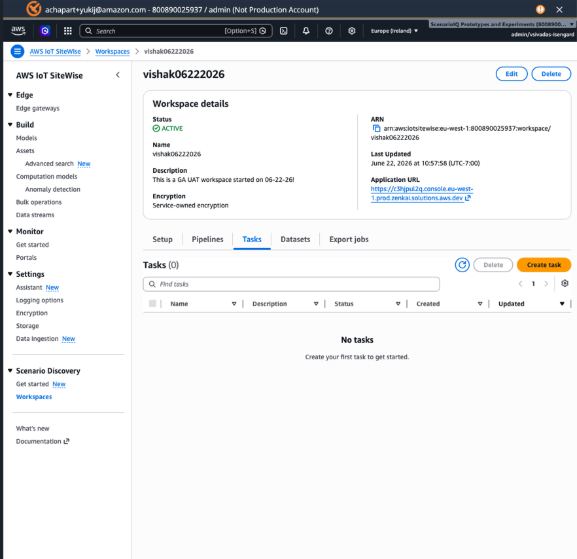Open Models in sidebar

[x=26, y=138]
